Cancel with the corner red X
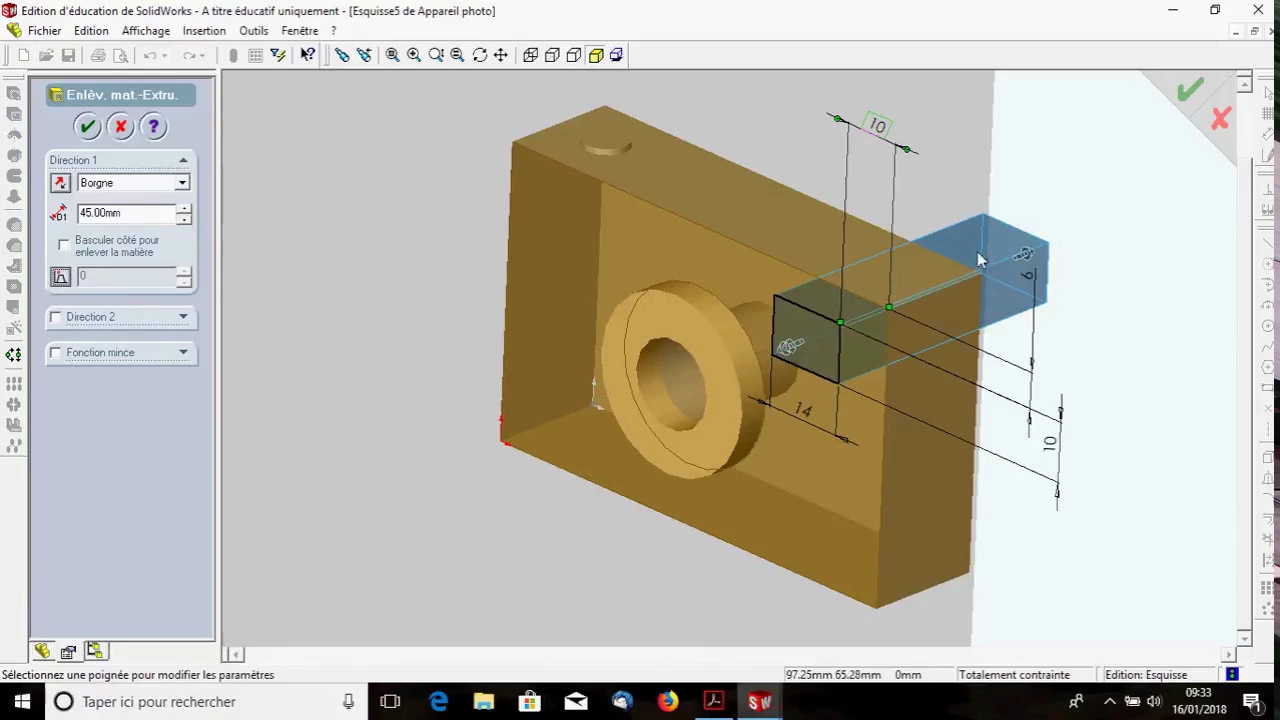 (x=1220, y=120)
